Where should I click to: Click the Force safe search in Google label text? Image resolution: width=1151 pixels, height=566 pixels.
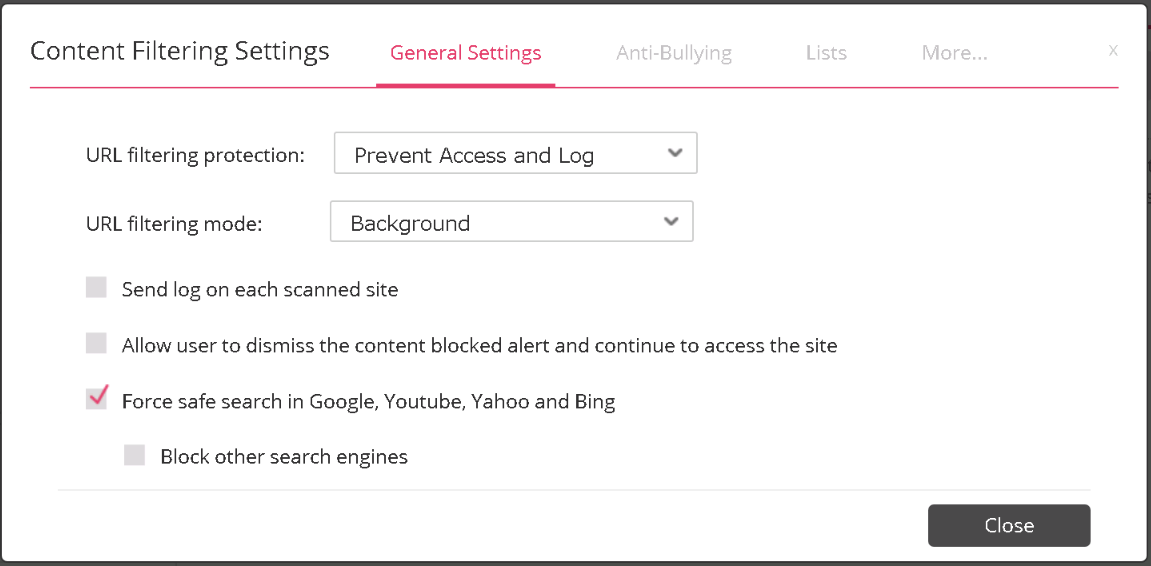pyautogui.click(x=368, y=402)
